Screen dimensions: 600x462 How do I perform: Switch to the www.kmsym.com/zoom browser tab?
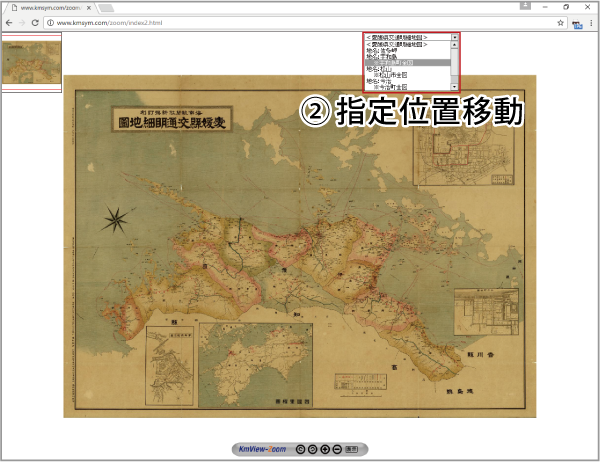50,7
